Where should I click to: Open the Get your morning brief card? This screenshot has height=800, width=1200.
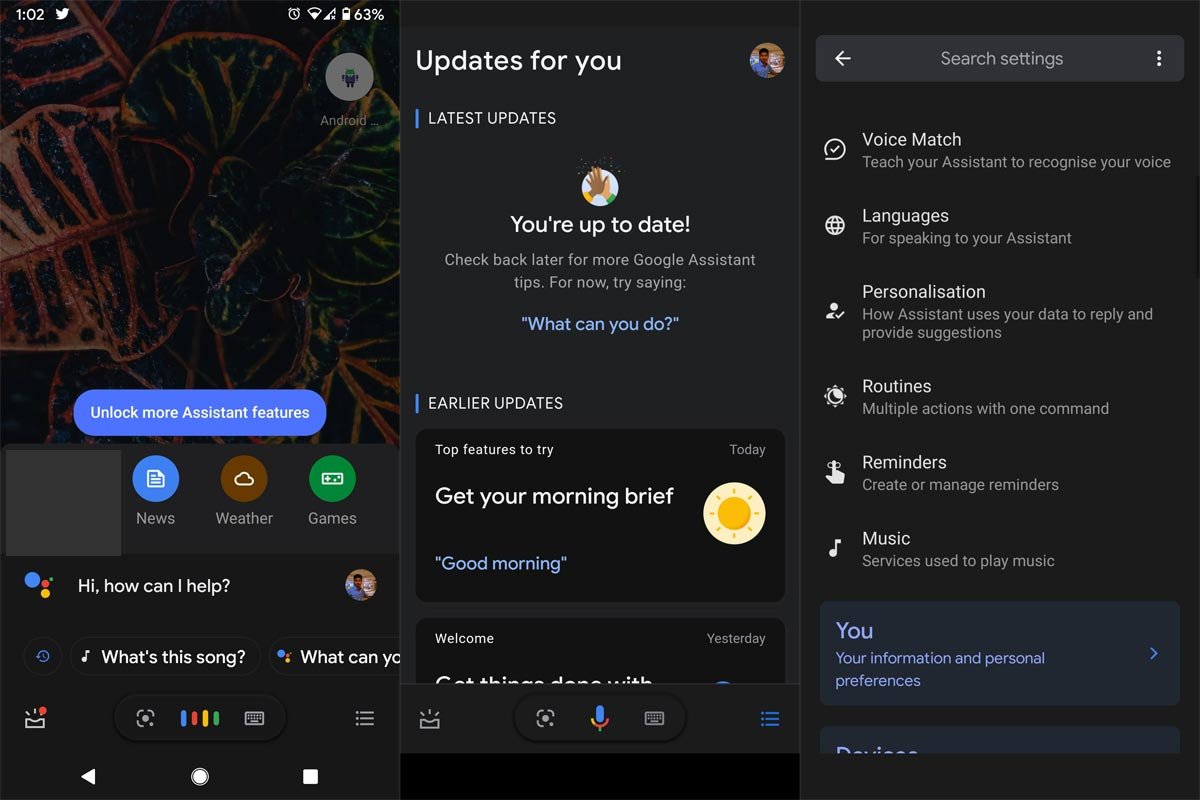(600, 516)
